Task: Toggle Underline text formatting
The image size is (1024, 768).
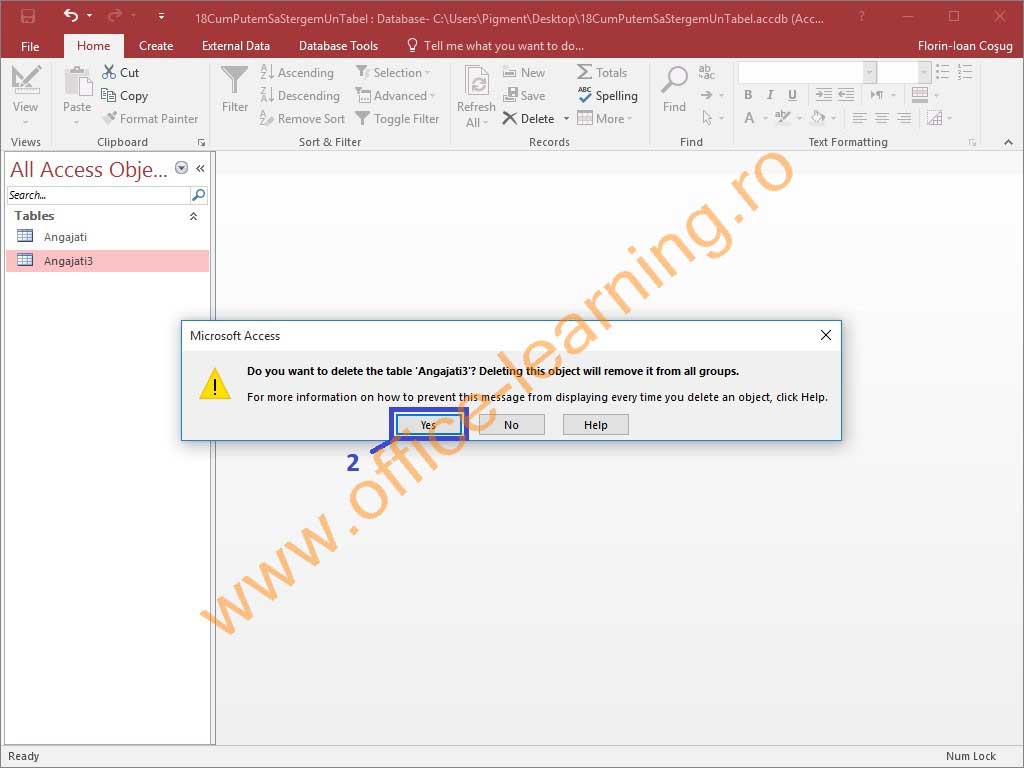Action: (x=792, y=95)
